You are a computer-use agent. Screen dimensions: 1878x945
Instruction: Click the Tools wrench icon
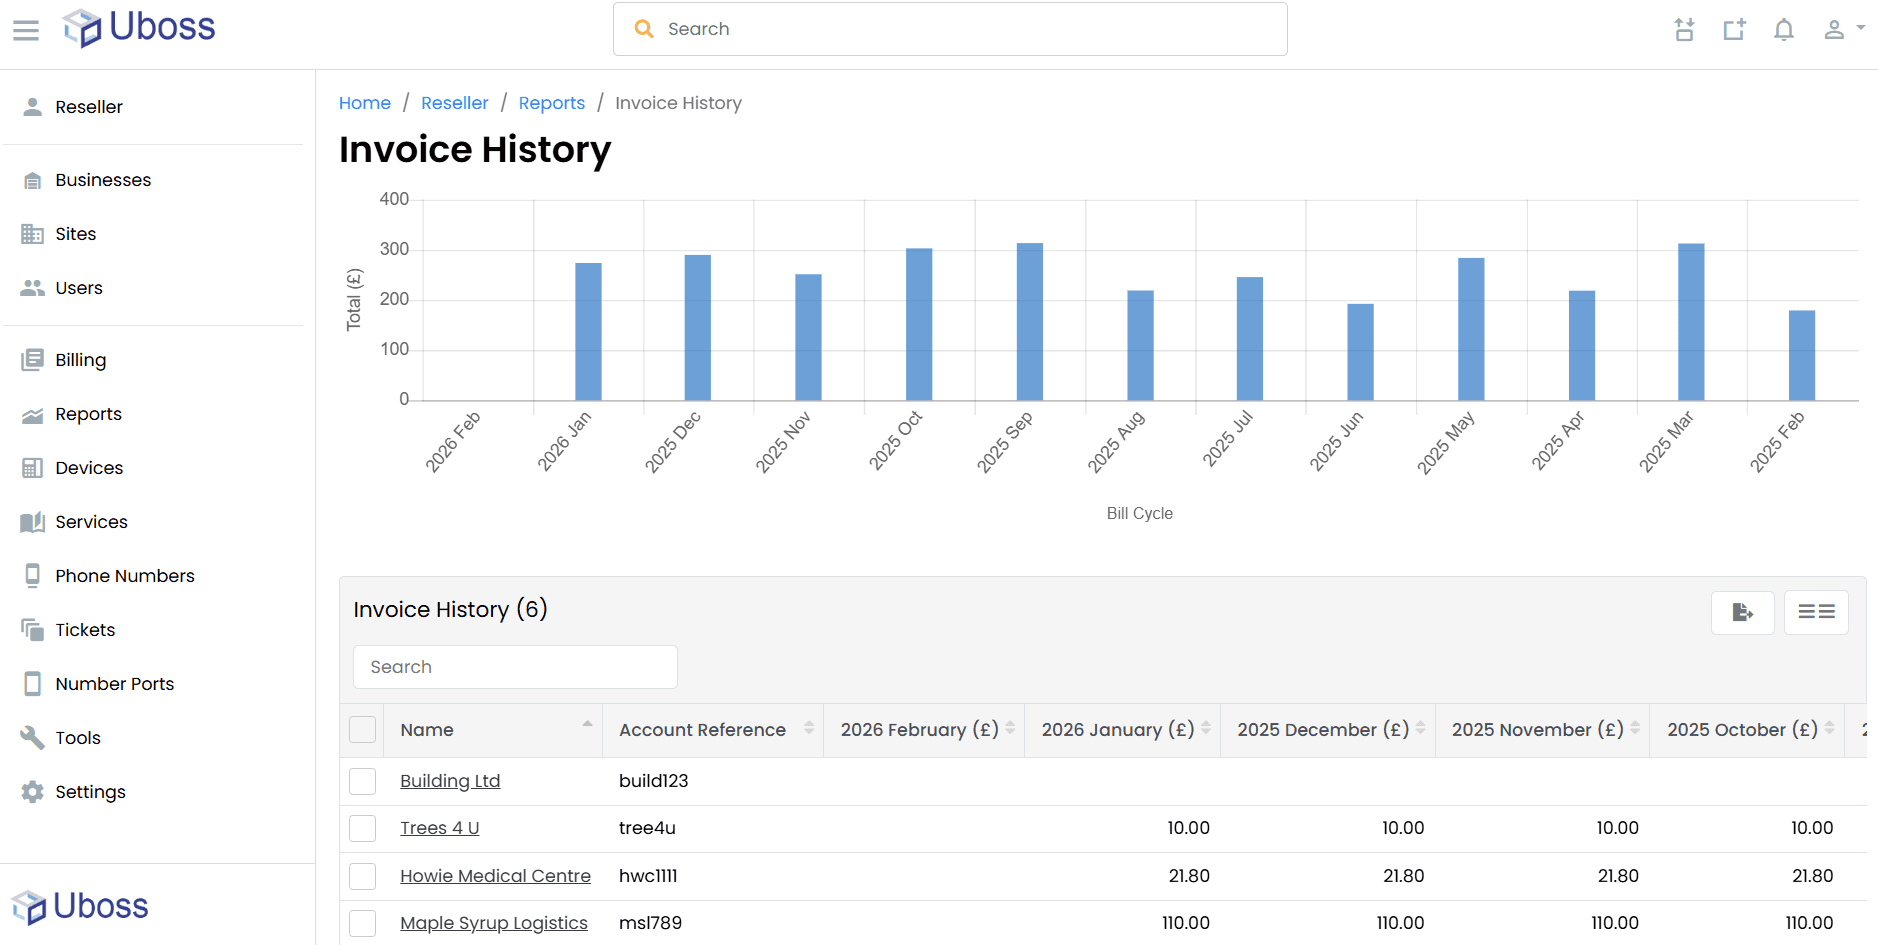click(x=33, y=738)
